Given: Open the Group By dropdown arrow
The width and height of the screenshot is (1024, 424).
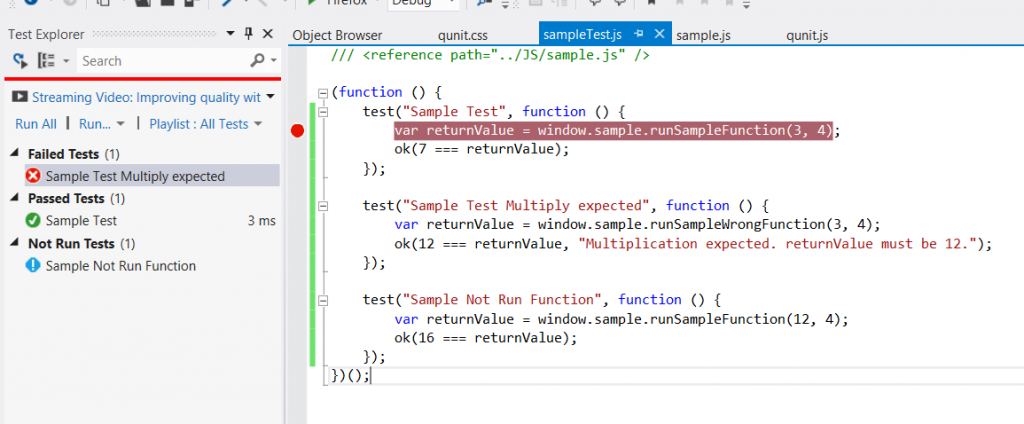Looking at the screenshot, I should [x=65, y=61].
